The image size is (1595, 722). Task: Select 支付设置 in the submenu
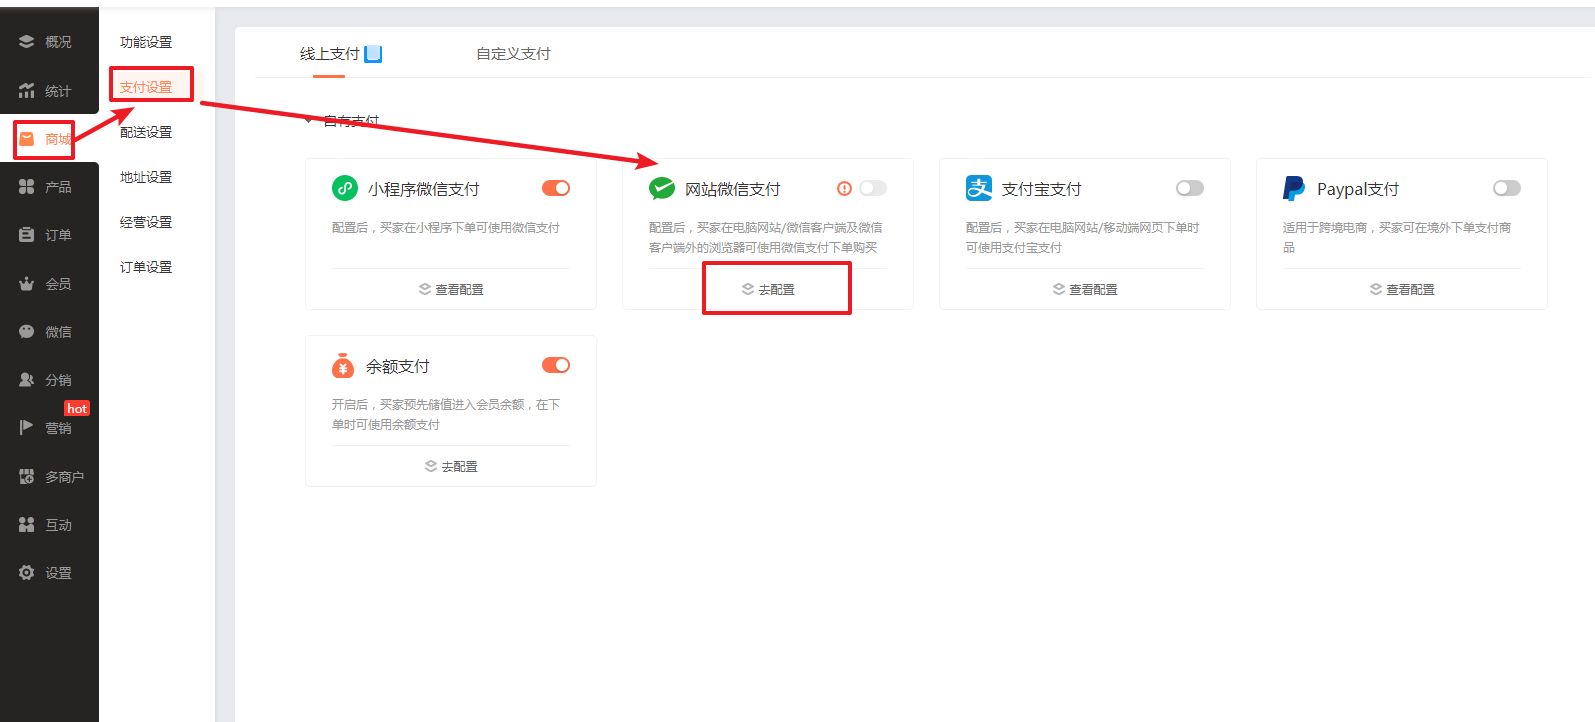[x=146, y=87]
